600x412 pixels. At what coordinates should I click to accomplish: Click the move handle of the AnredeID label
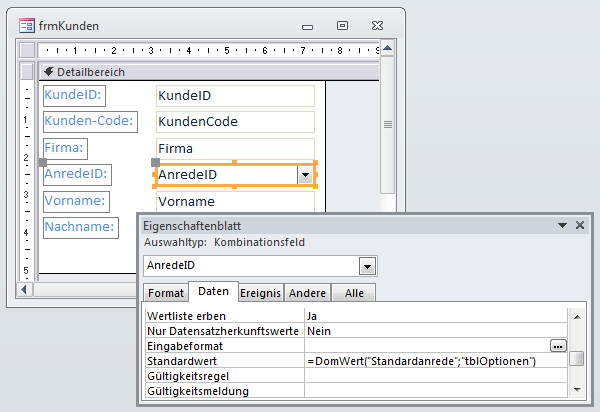[42, 162]
